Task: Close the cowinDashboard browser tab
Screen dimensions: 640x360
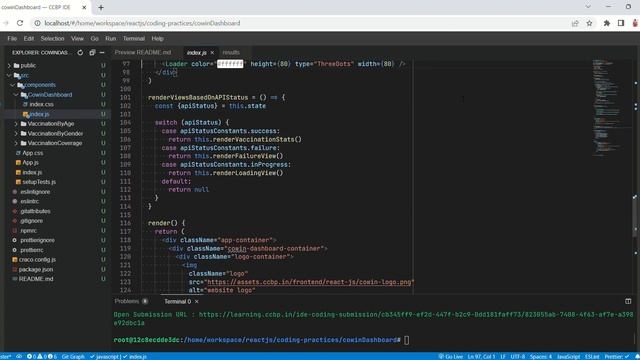Action: point(84,7)
